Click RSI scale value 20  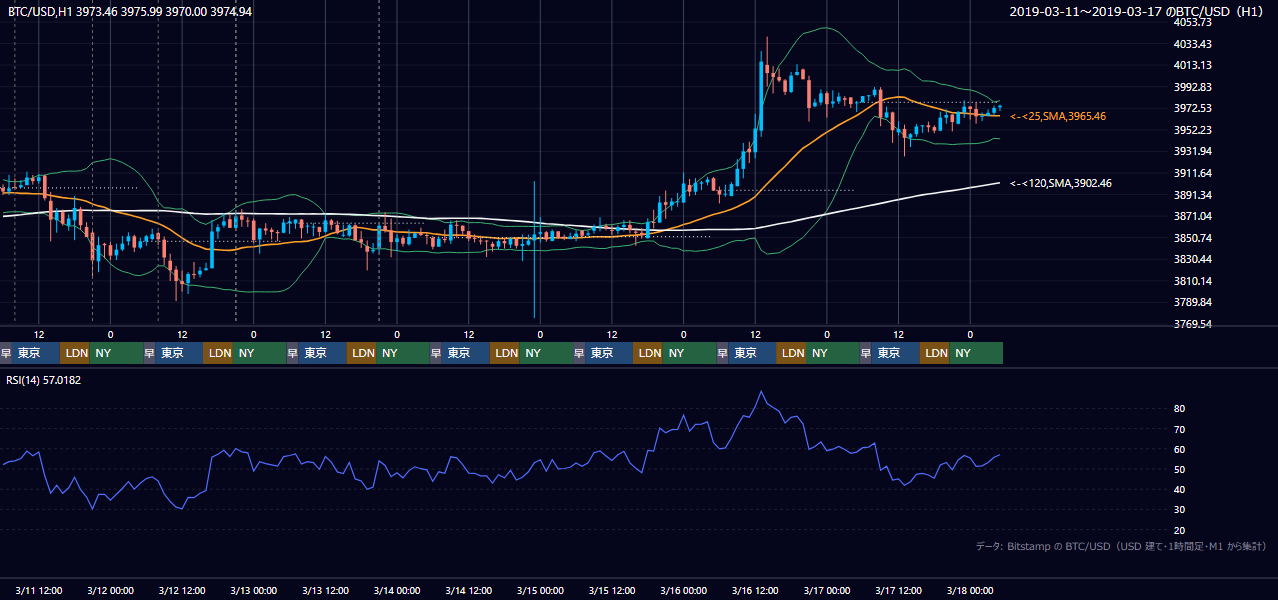pos(1180,530)
